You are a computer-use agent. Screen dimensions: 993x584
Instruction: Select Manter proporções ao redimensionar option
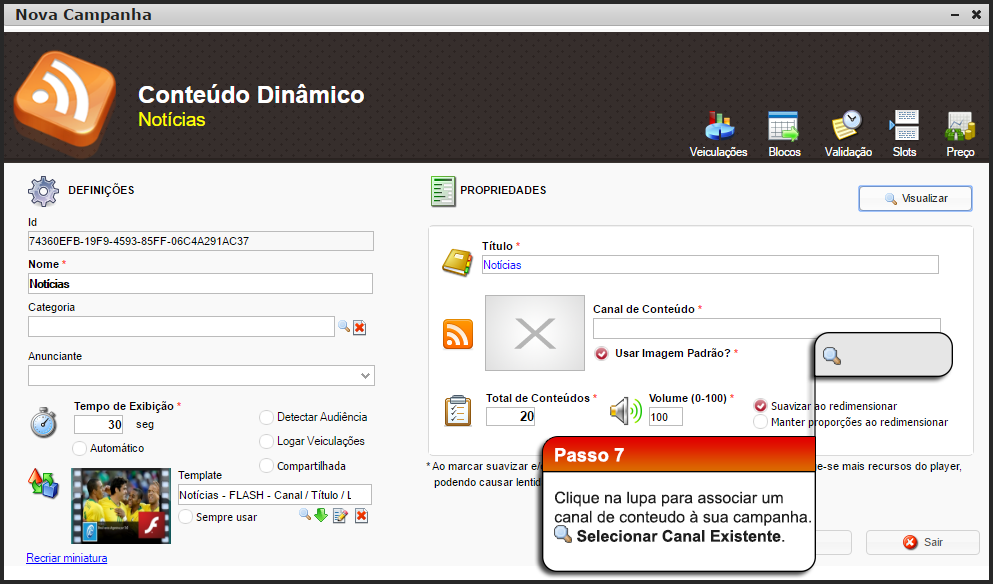(760, 422)
